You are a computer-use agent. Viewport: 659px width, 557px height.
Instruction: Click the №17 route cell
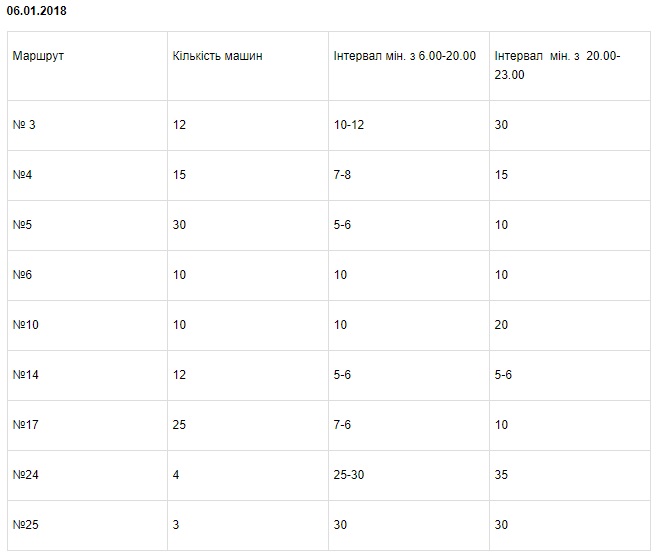27,425
